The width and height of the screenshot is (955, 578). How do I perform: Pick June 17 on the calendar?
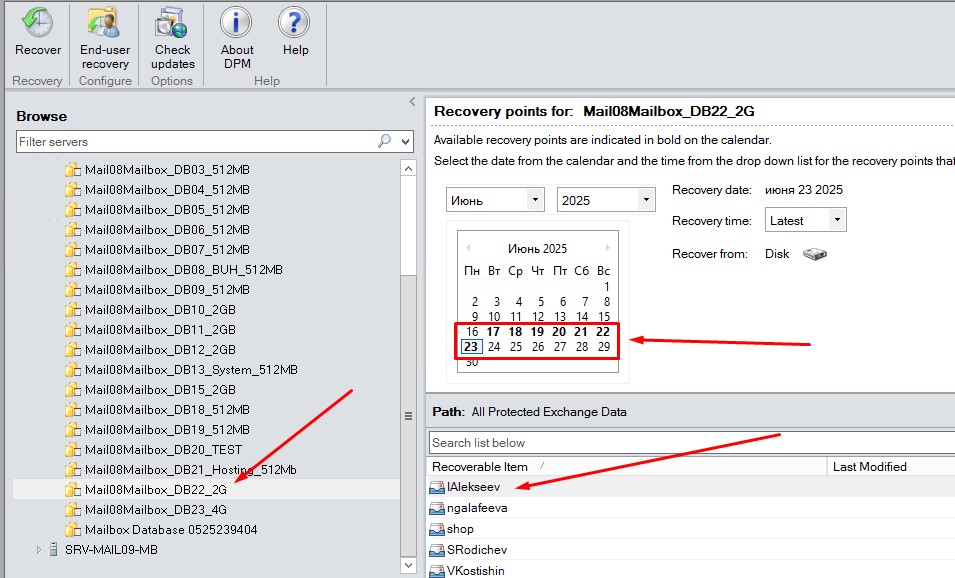[494, 331]
